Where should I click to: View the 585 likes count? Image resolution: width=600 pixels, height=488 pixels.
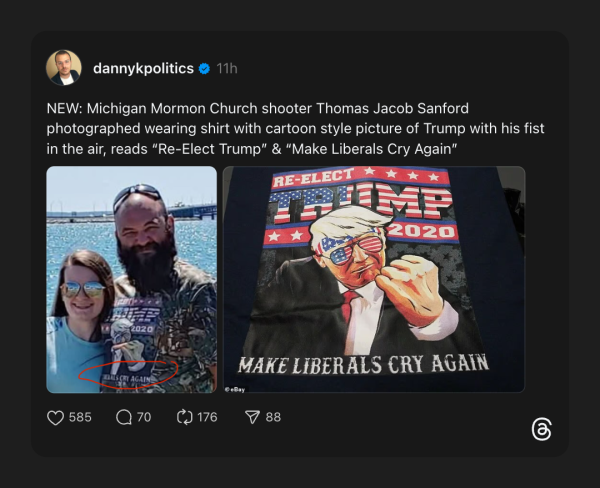point(80,417)
